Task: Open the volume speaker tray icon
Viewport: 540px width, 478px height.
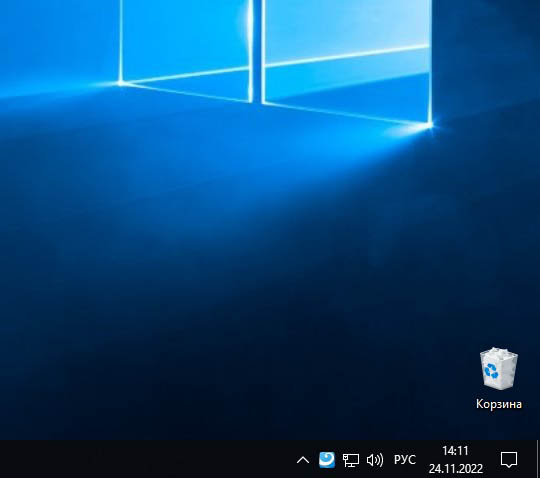Action: (375, 460)
